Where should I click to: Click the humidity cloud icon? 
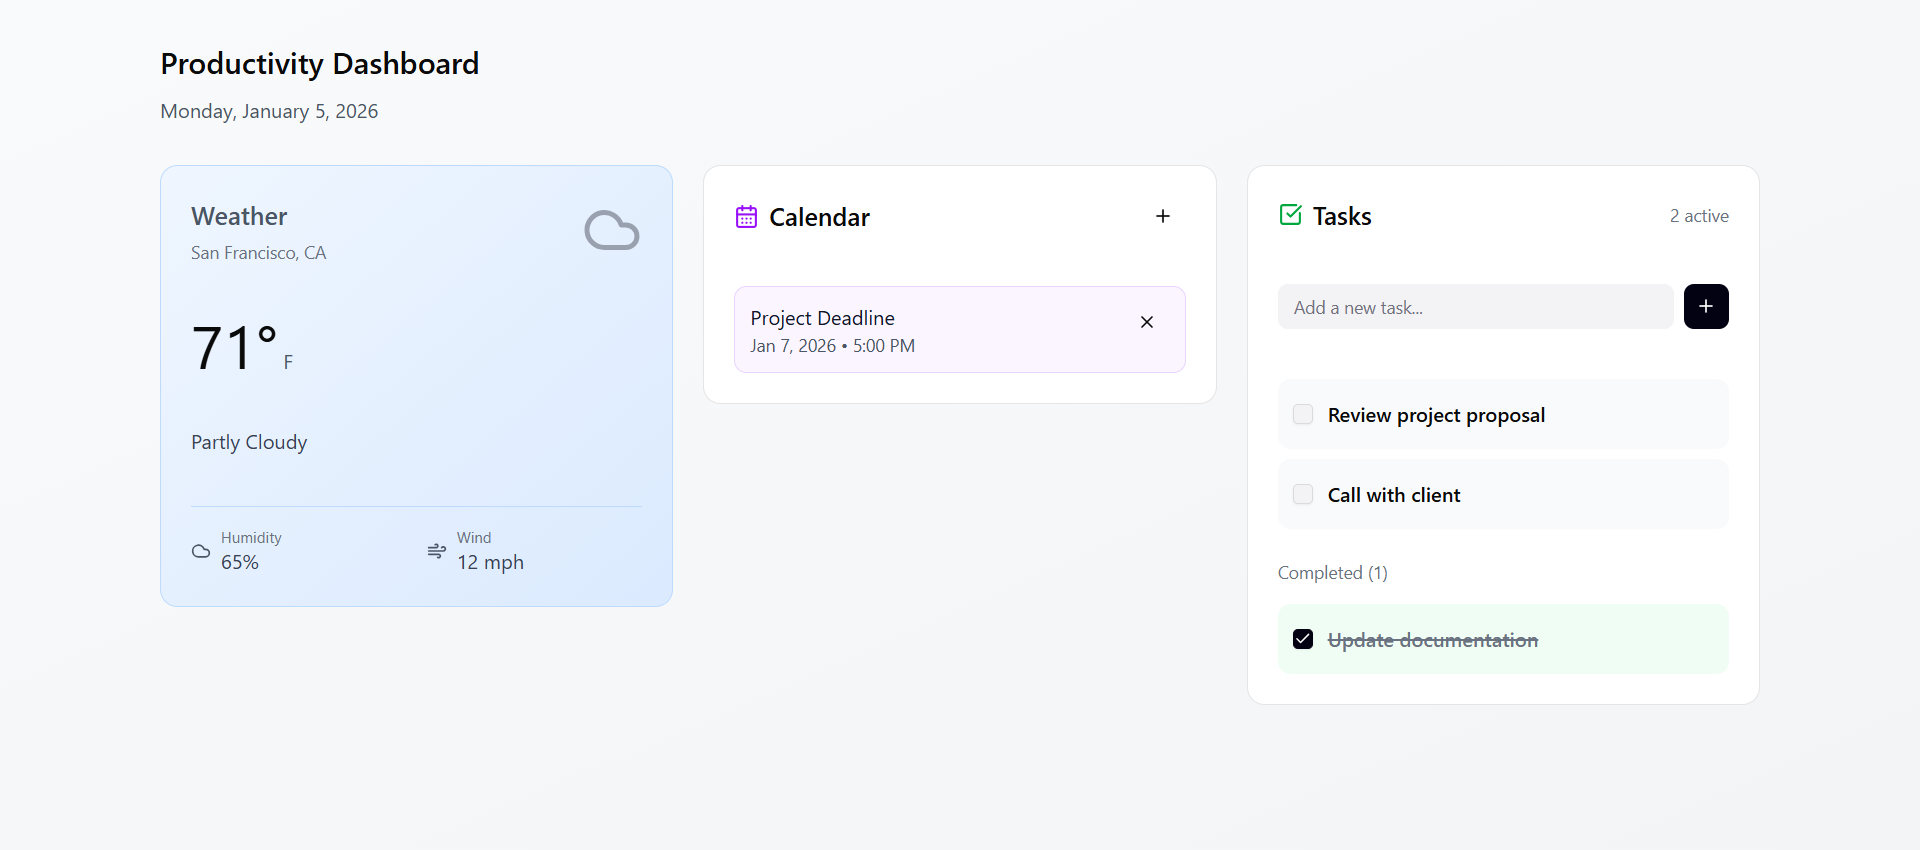coord(201,551)
